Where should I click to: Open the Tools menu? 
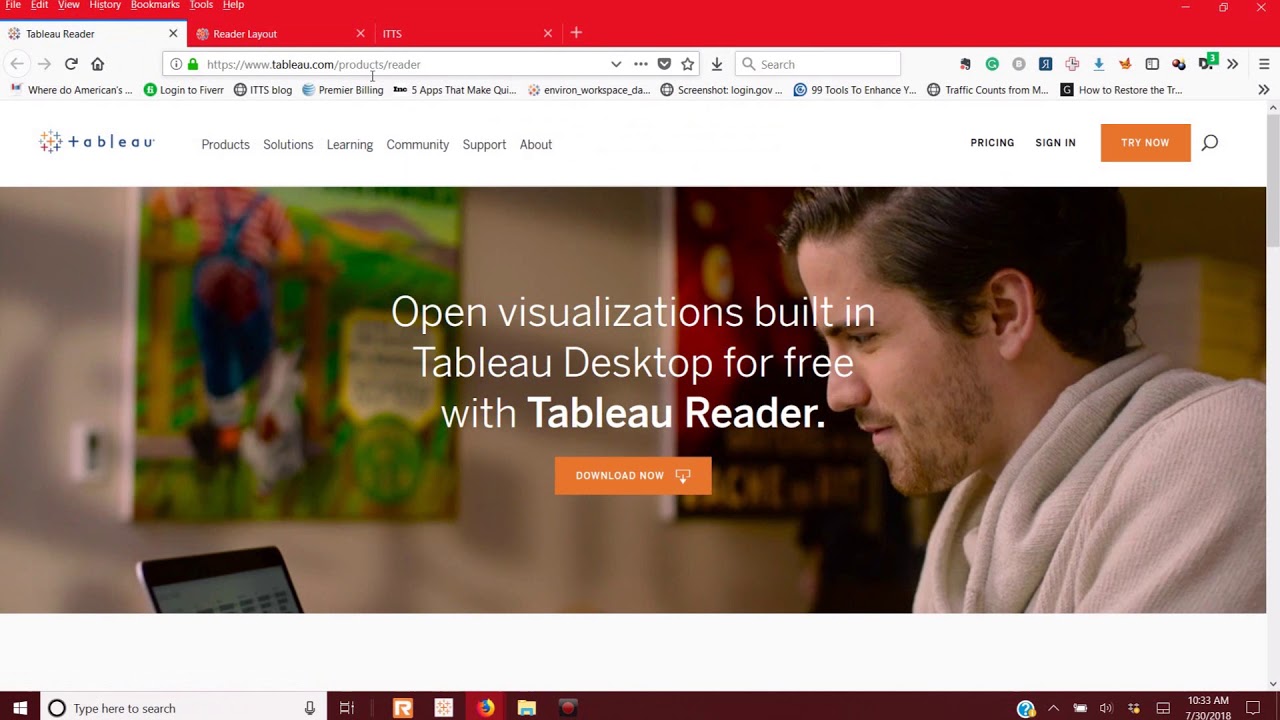click(x=201, y=5)
